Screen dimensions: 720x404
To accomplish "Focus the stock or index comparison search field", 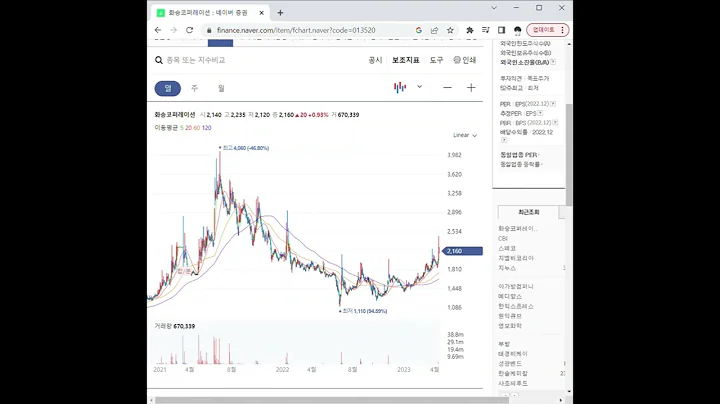I will [196, 60].
